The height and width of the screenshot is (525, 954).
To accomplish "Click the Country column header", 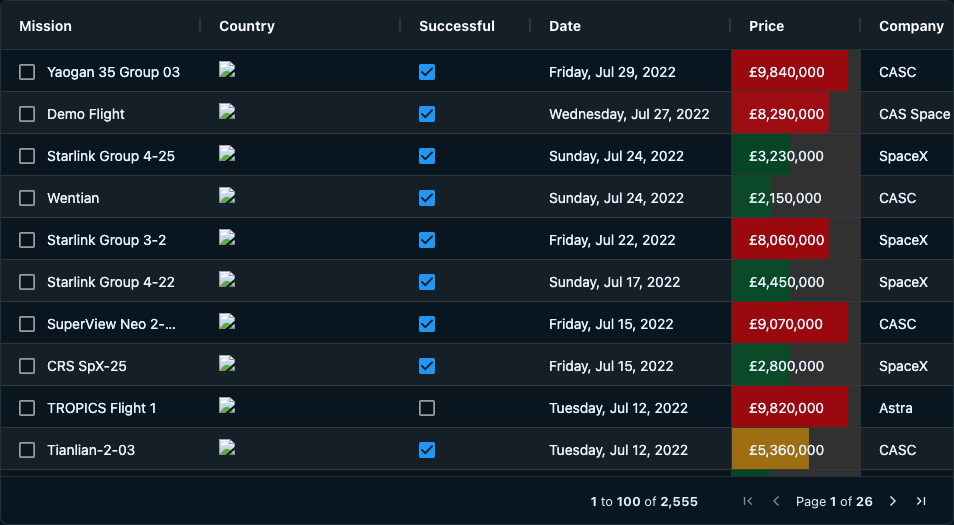I will point(247,26).
